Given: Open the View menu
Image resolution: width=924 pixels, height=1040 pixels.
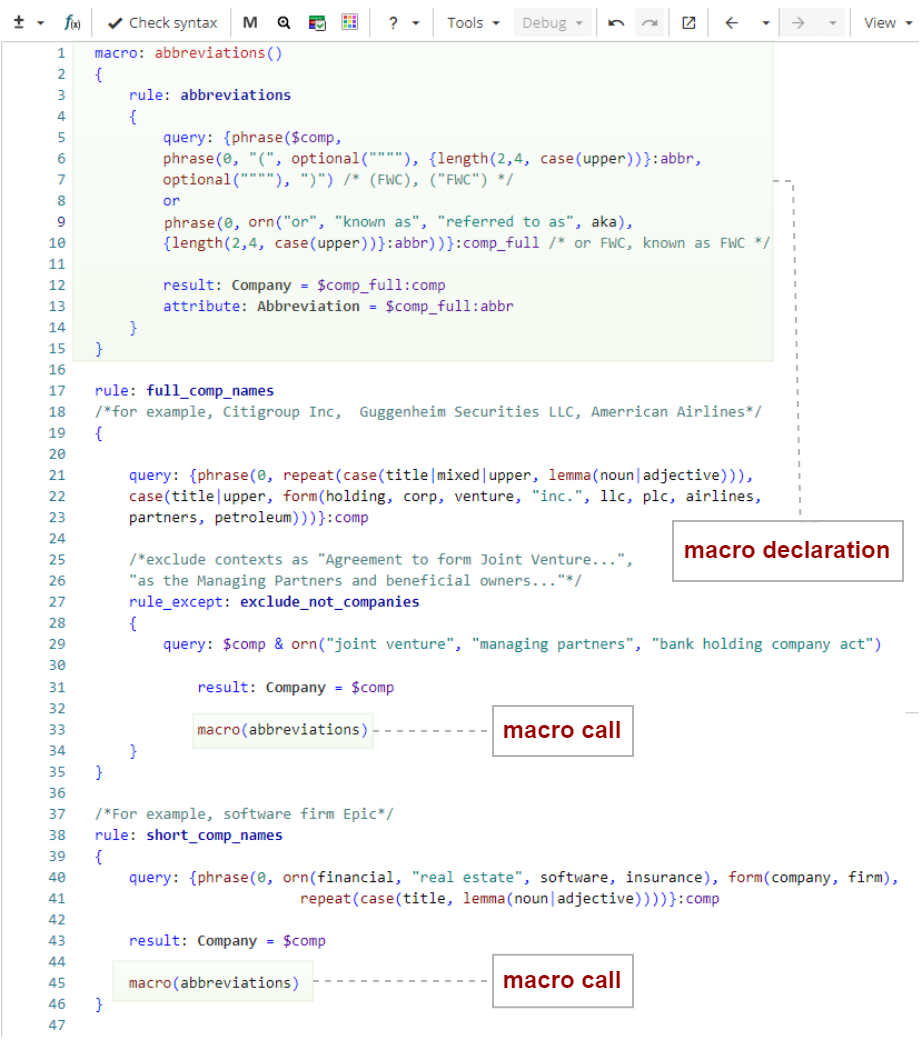Looking at the screenshot, I should click(885, 22).
